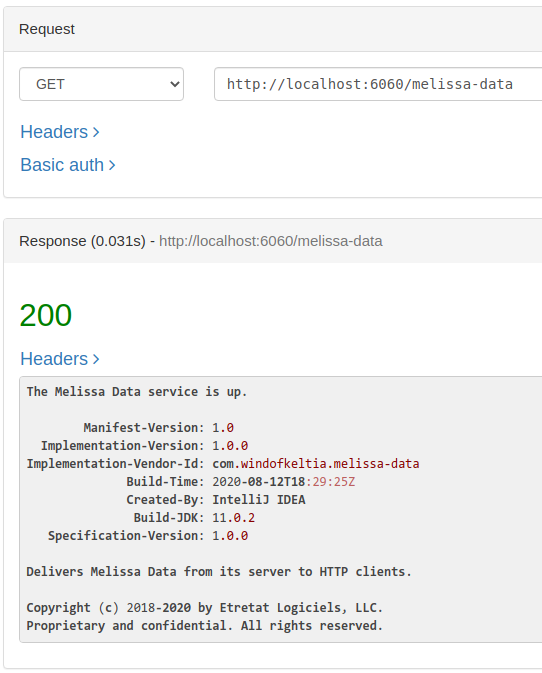Open the response URL link localhost:6060/melissa-data
The height and width of the screenshot is (673, 542).
coord(271,241)
